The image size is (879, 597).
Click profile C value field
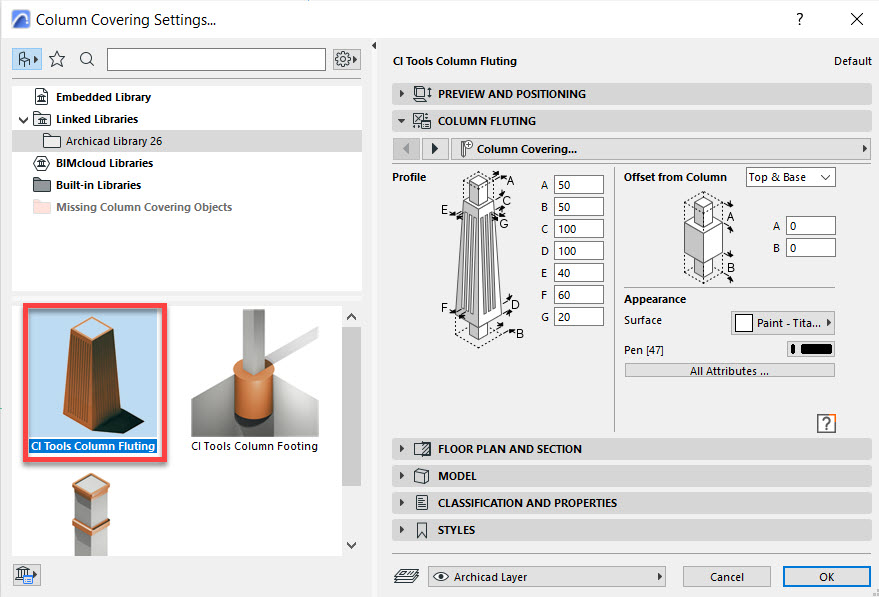pos(579,229)
